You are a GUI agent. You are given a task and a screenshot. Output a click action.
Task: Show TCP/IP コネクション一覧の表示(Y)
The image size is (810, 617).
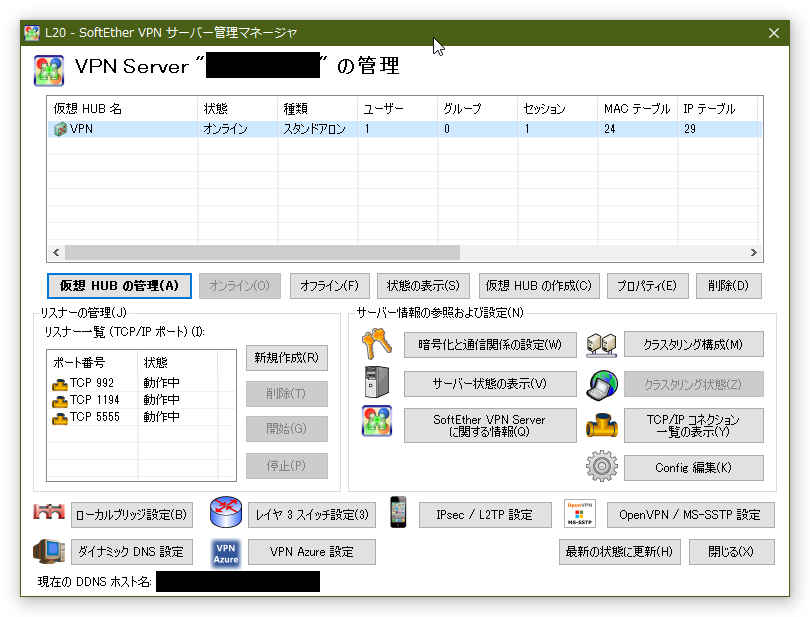click(694, 425)
